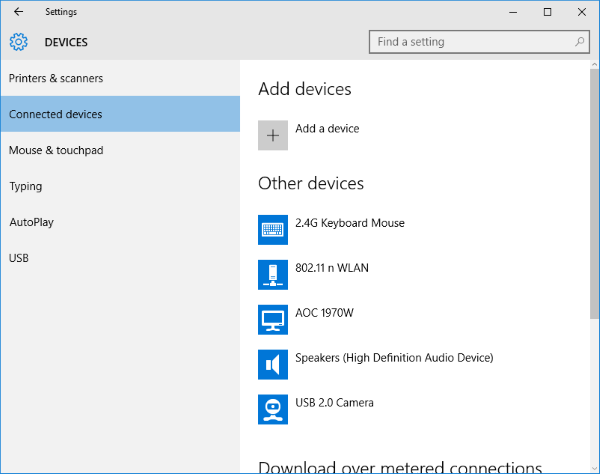Open the USB settings section
The image size is (600, 474).
19,258
